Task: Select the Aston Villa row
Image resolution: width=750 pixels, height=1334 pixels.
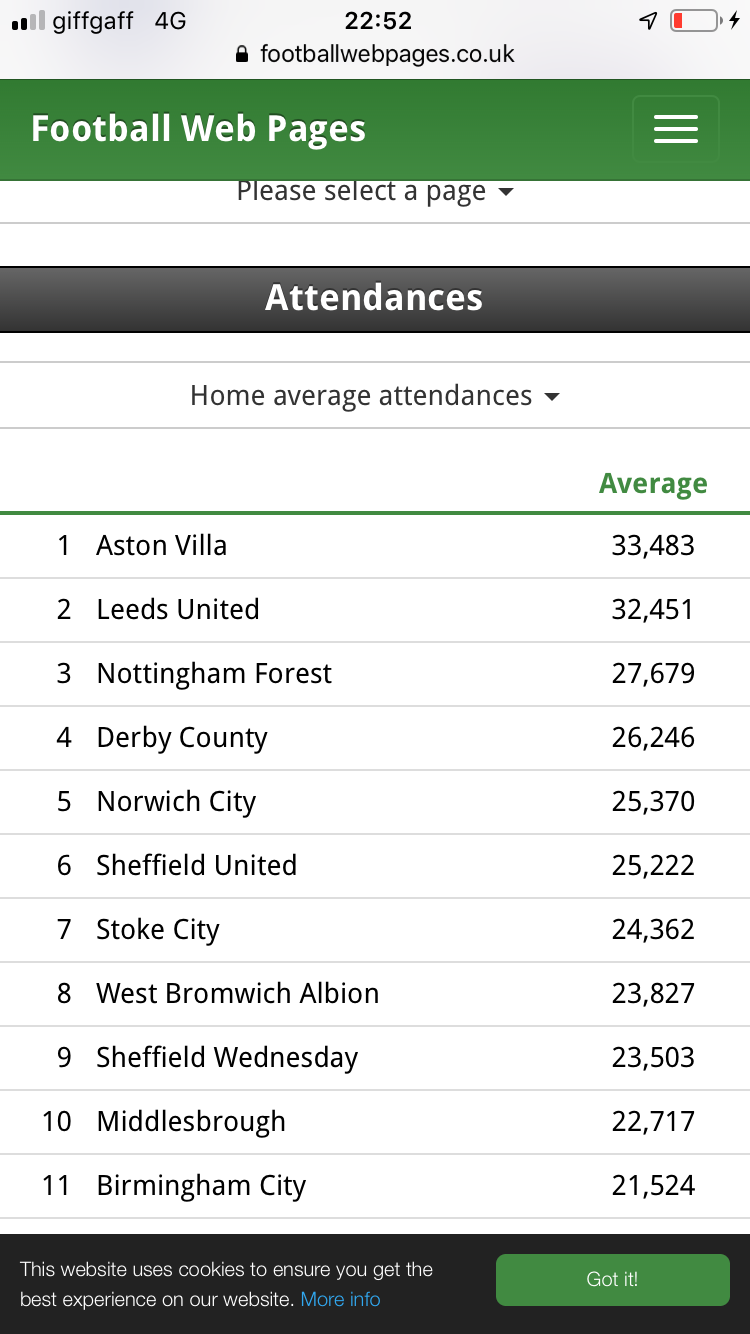Action: pos(375,546)
